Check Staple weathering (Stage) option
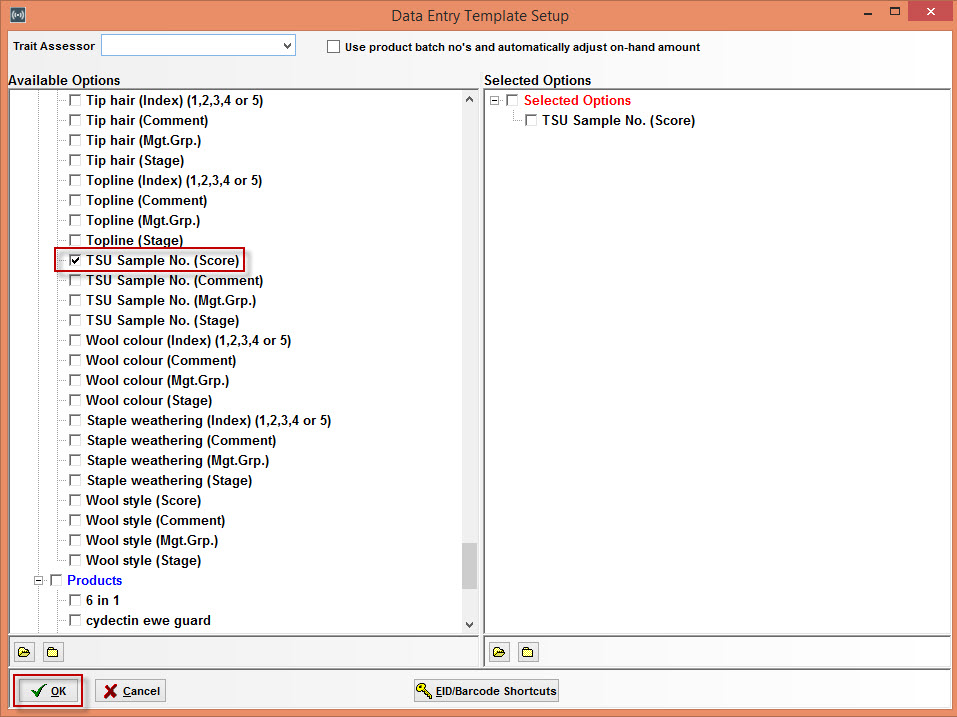Viewport: 957px width, 717px height. click(75, 480)
